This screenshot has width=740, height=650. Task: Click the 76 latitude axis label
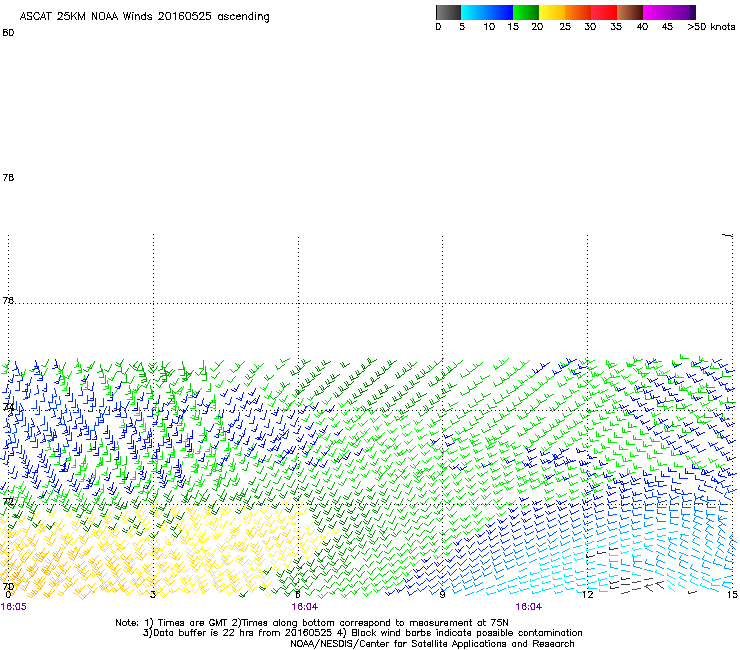tap(8, 300)
